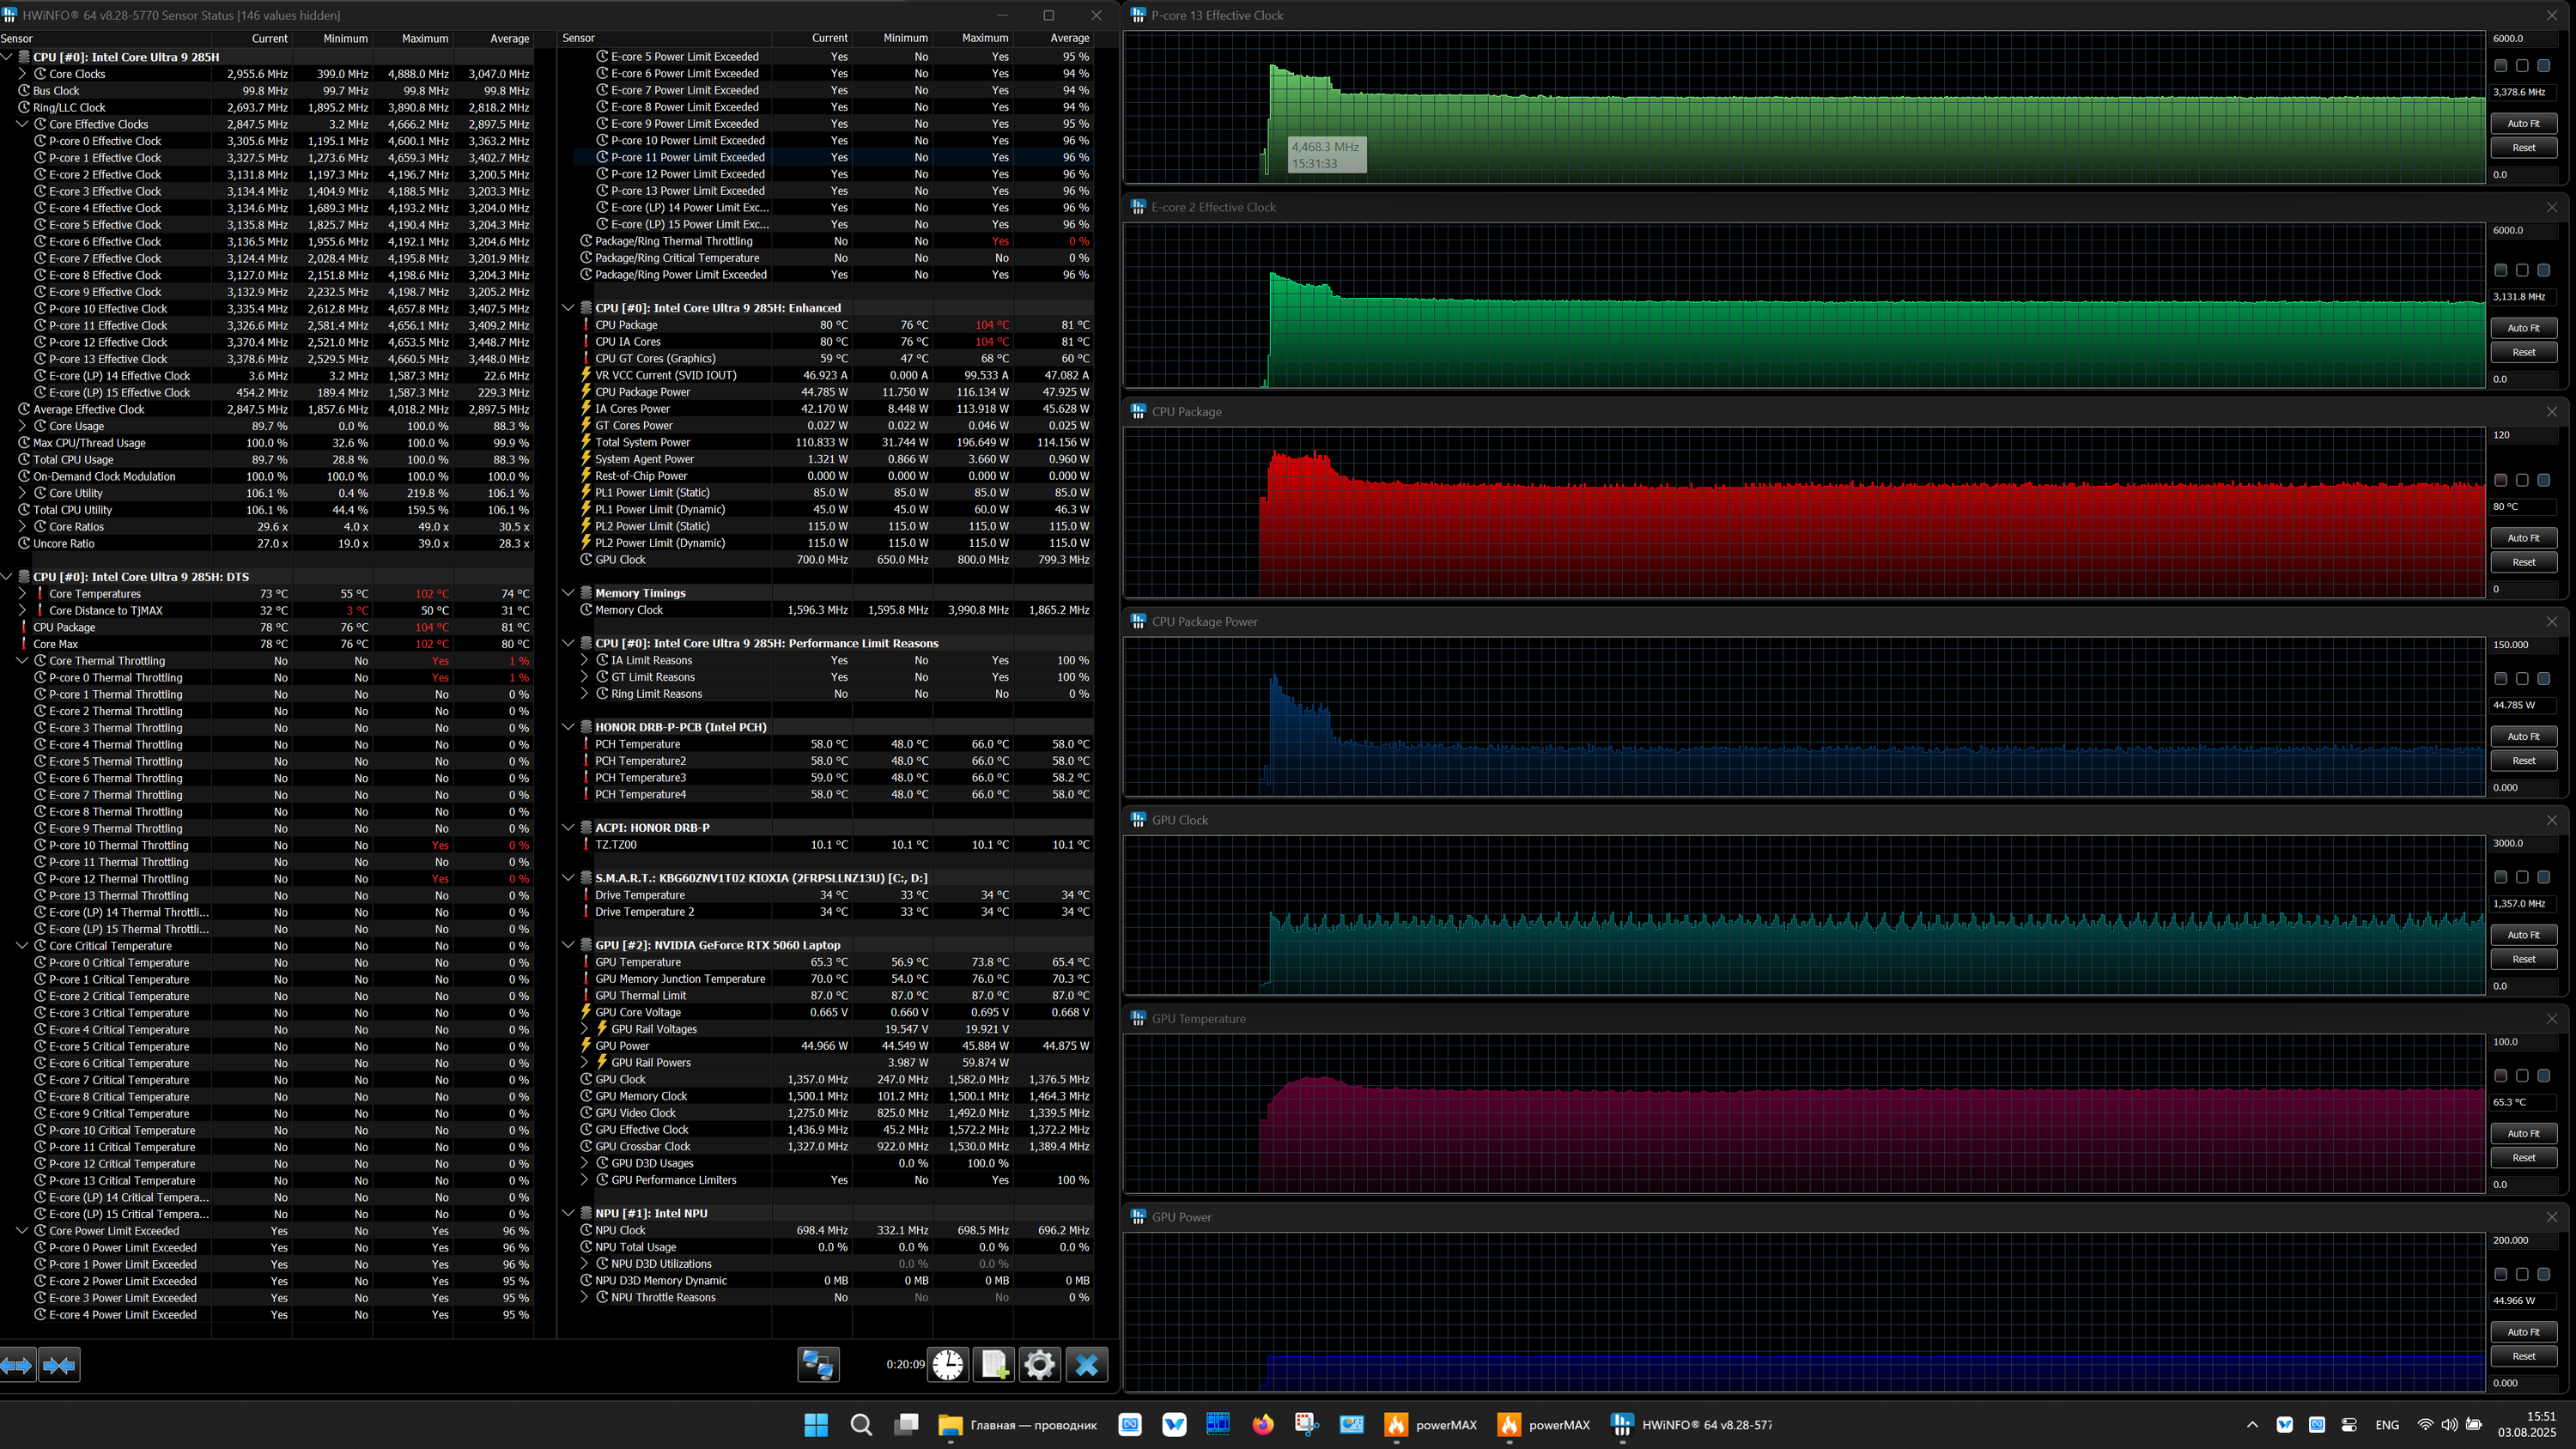Viewport: 2576px width, 1449px height.
Task: Select the P-core 11 Power Limit Exceeded row
Action: (x=687, y=157)
